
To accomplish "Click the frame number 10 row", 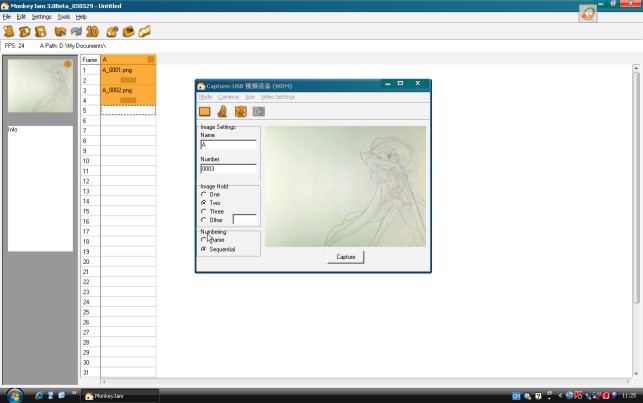I will coord(90,161).
